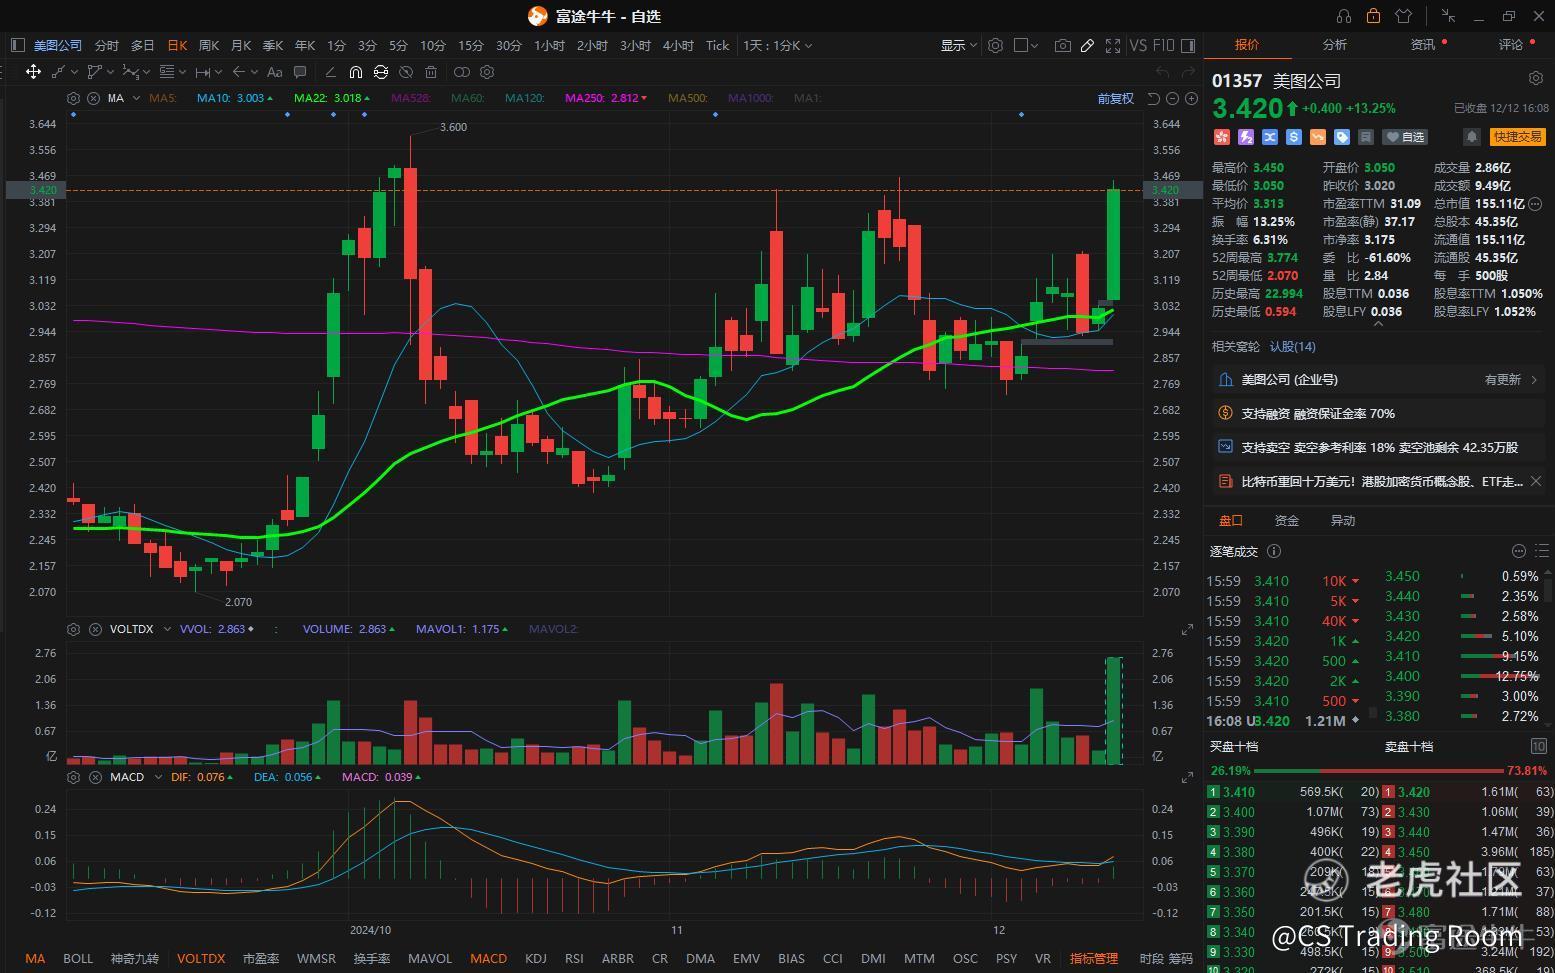Toggle the tick list layout icon
1555x973 pixels.
1541,551
